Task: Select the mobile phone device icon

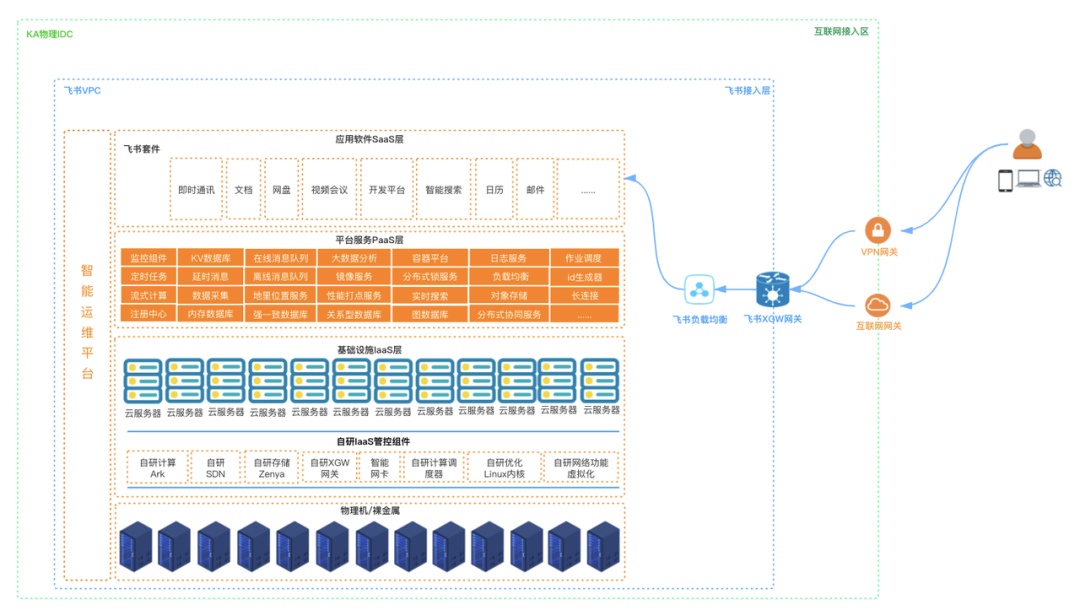Action: click(1006, 181)
